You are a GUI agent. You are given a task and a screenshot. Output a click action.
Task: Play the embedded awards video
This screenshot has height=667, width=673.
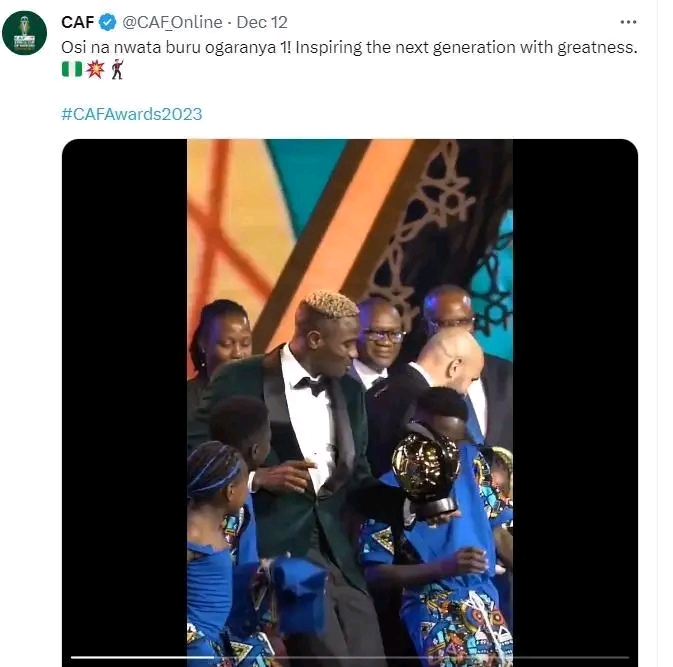[x=349, y=400]
